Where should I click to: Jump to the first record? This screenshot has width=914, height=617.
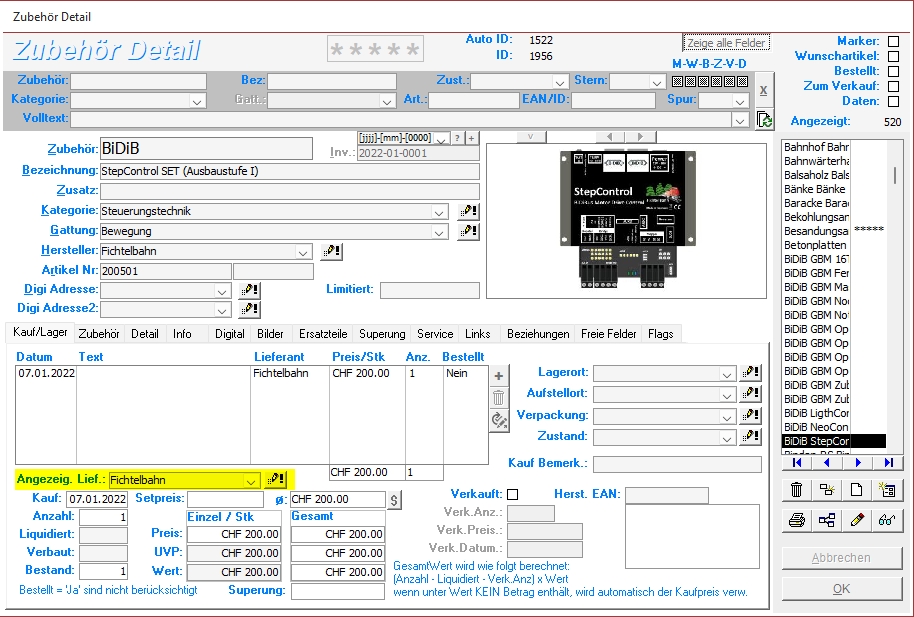[x=797, y=462]
